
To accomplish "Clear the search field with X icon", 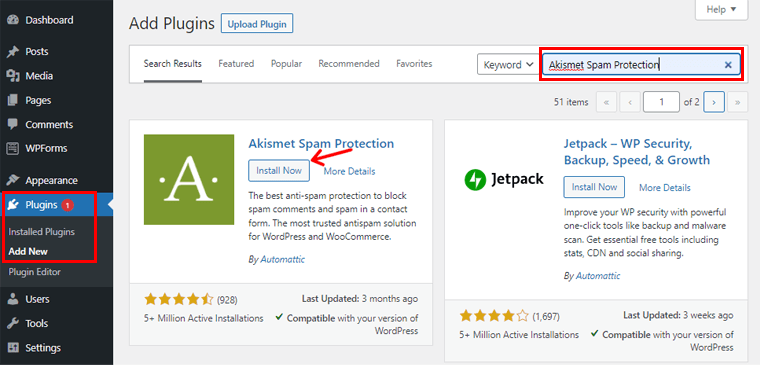I will (x=728, y=65).
